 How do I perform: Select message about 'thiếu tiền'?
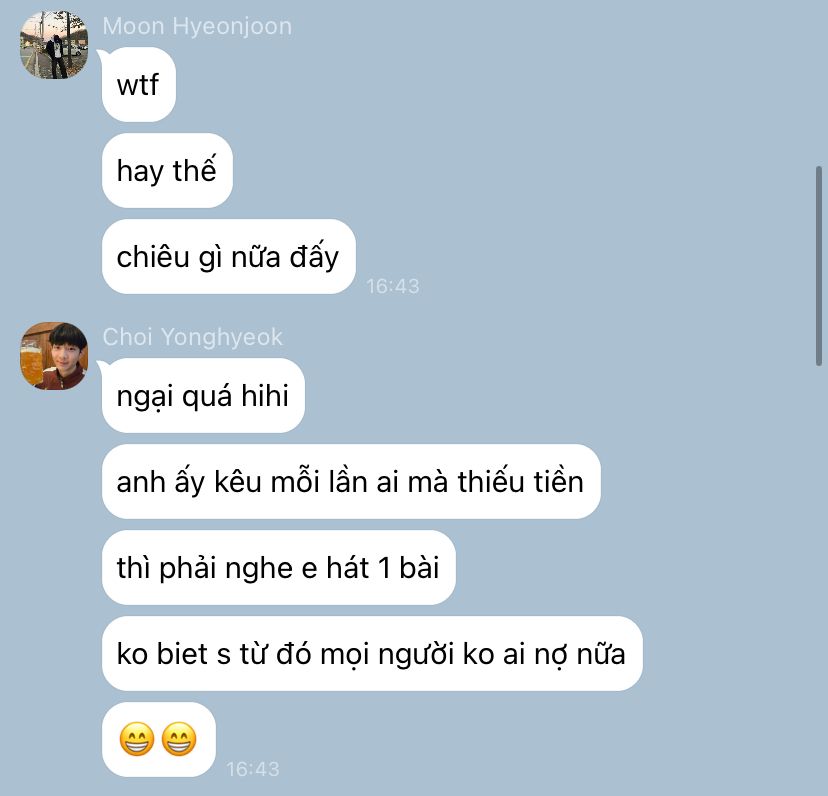[x=351, y=482]
